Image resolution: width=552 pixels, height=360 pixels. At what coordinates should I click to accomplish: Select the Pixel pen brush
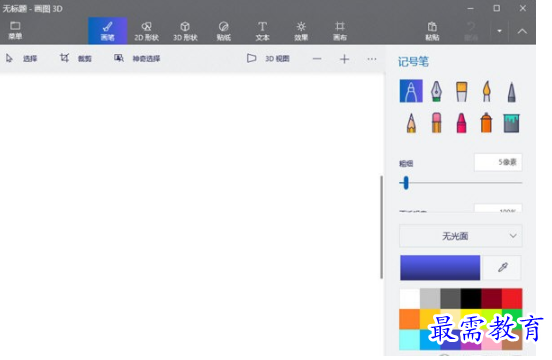[512, 91]
